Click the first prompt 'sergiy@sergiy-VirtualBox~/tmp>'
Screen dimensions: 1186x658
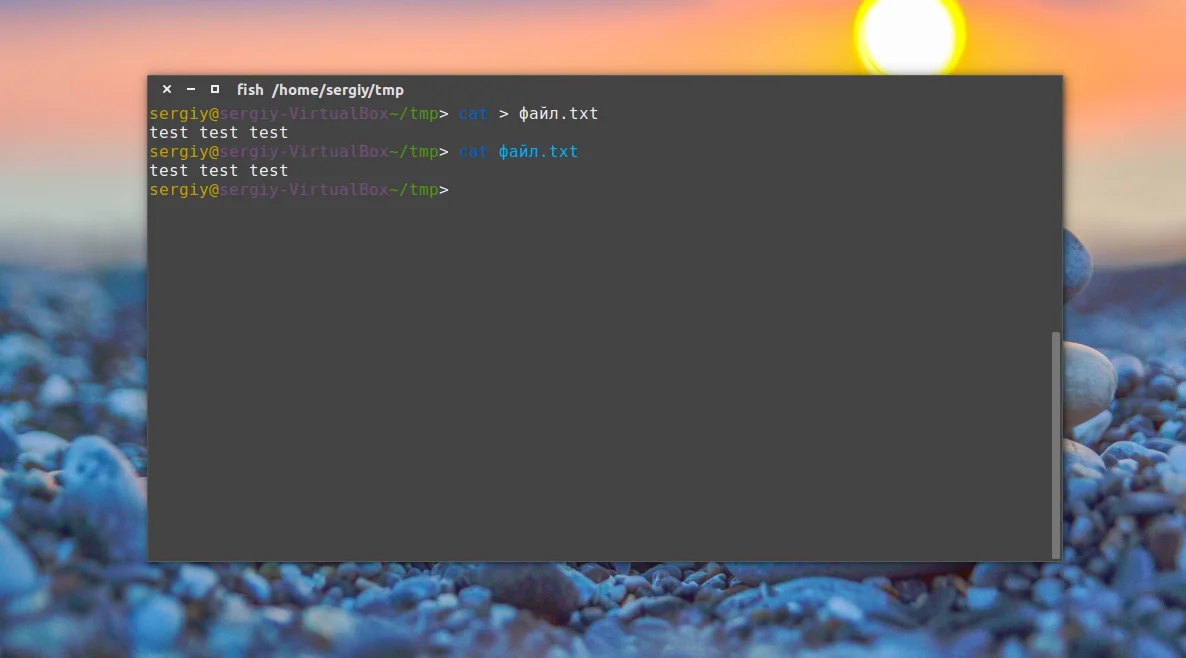(x=299, y=113)
